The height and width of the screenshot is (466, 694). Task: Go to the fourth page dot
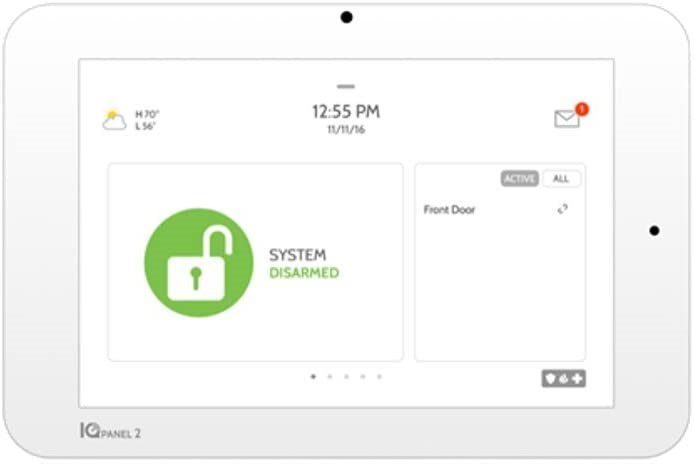[363, 377]
